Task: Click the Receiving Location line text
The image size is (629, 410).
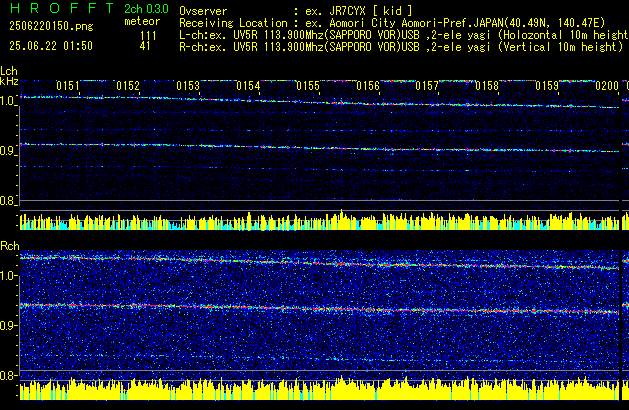Action: point(392,23)
